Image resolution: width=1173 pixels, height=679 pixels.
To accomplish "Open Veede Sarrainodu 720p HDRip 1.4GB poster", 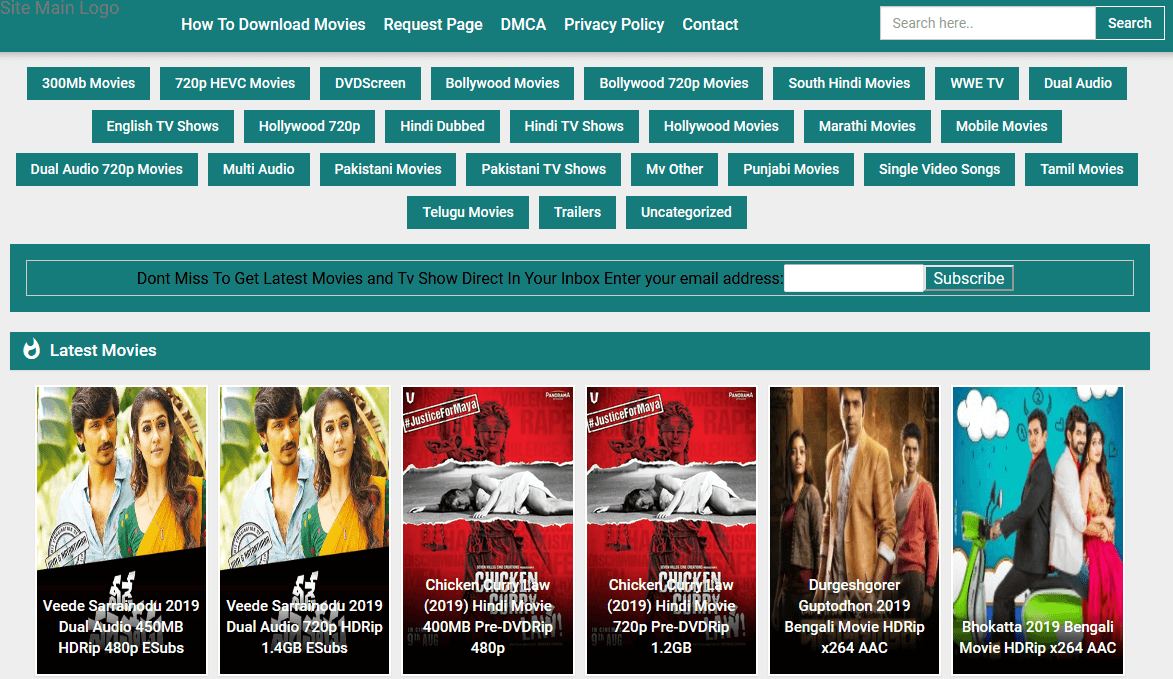I will point(304,530).
